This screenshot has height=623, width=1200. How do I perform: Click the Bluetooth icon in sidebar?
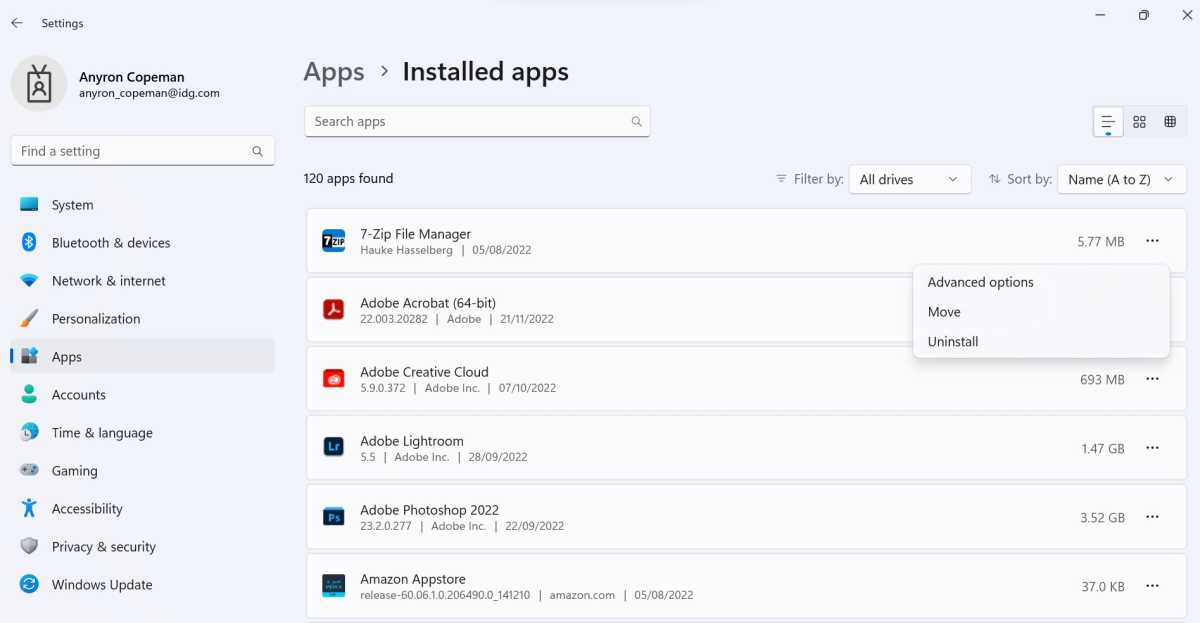point(30,243)
